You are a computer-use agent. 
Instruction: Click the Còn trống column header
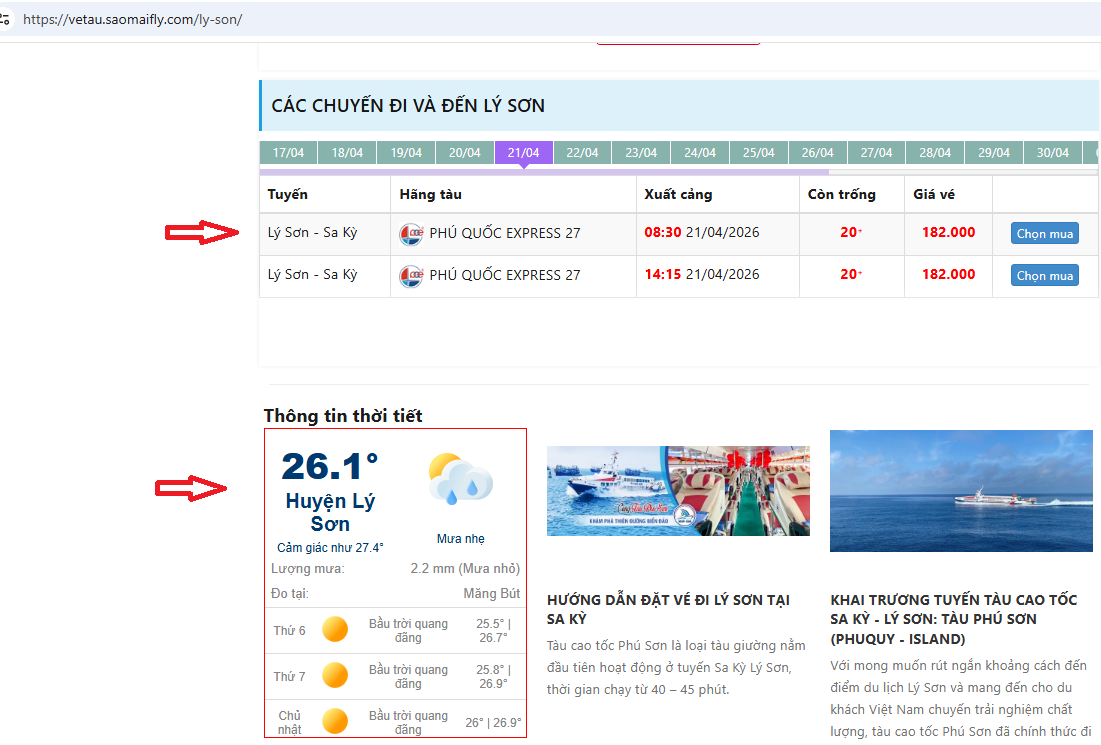pos(841,195)
